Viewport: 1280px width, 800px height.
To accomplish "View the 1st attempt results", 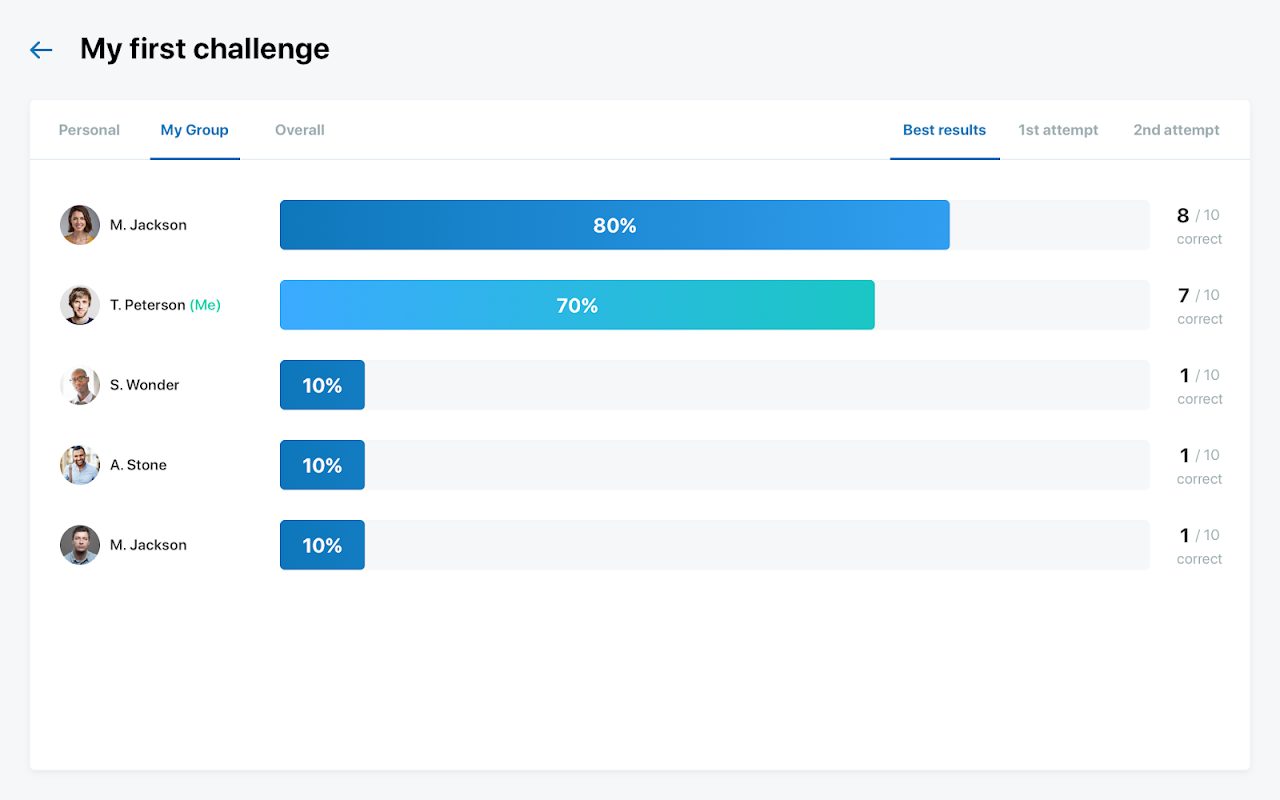I will pyautogui.click(x=1058, y=130).
